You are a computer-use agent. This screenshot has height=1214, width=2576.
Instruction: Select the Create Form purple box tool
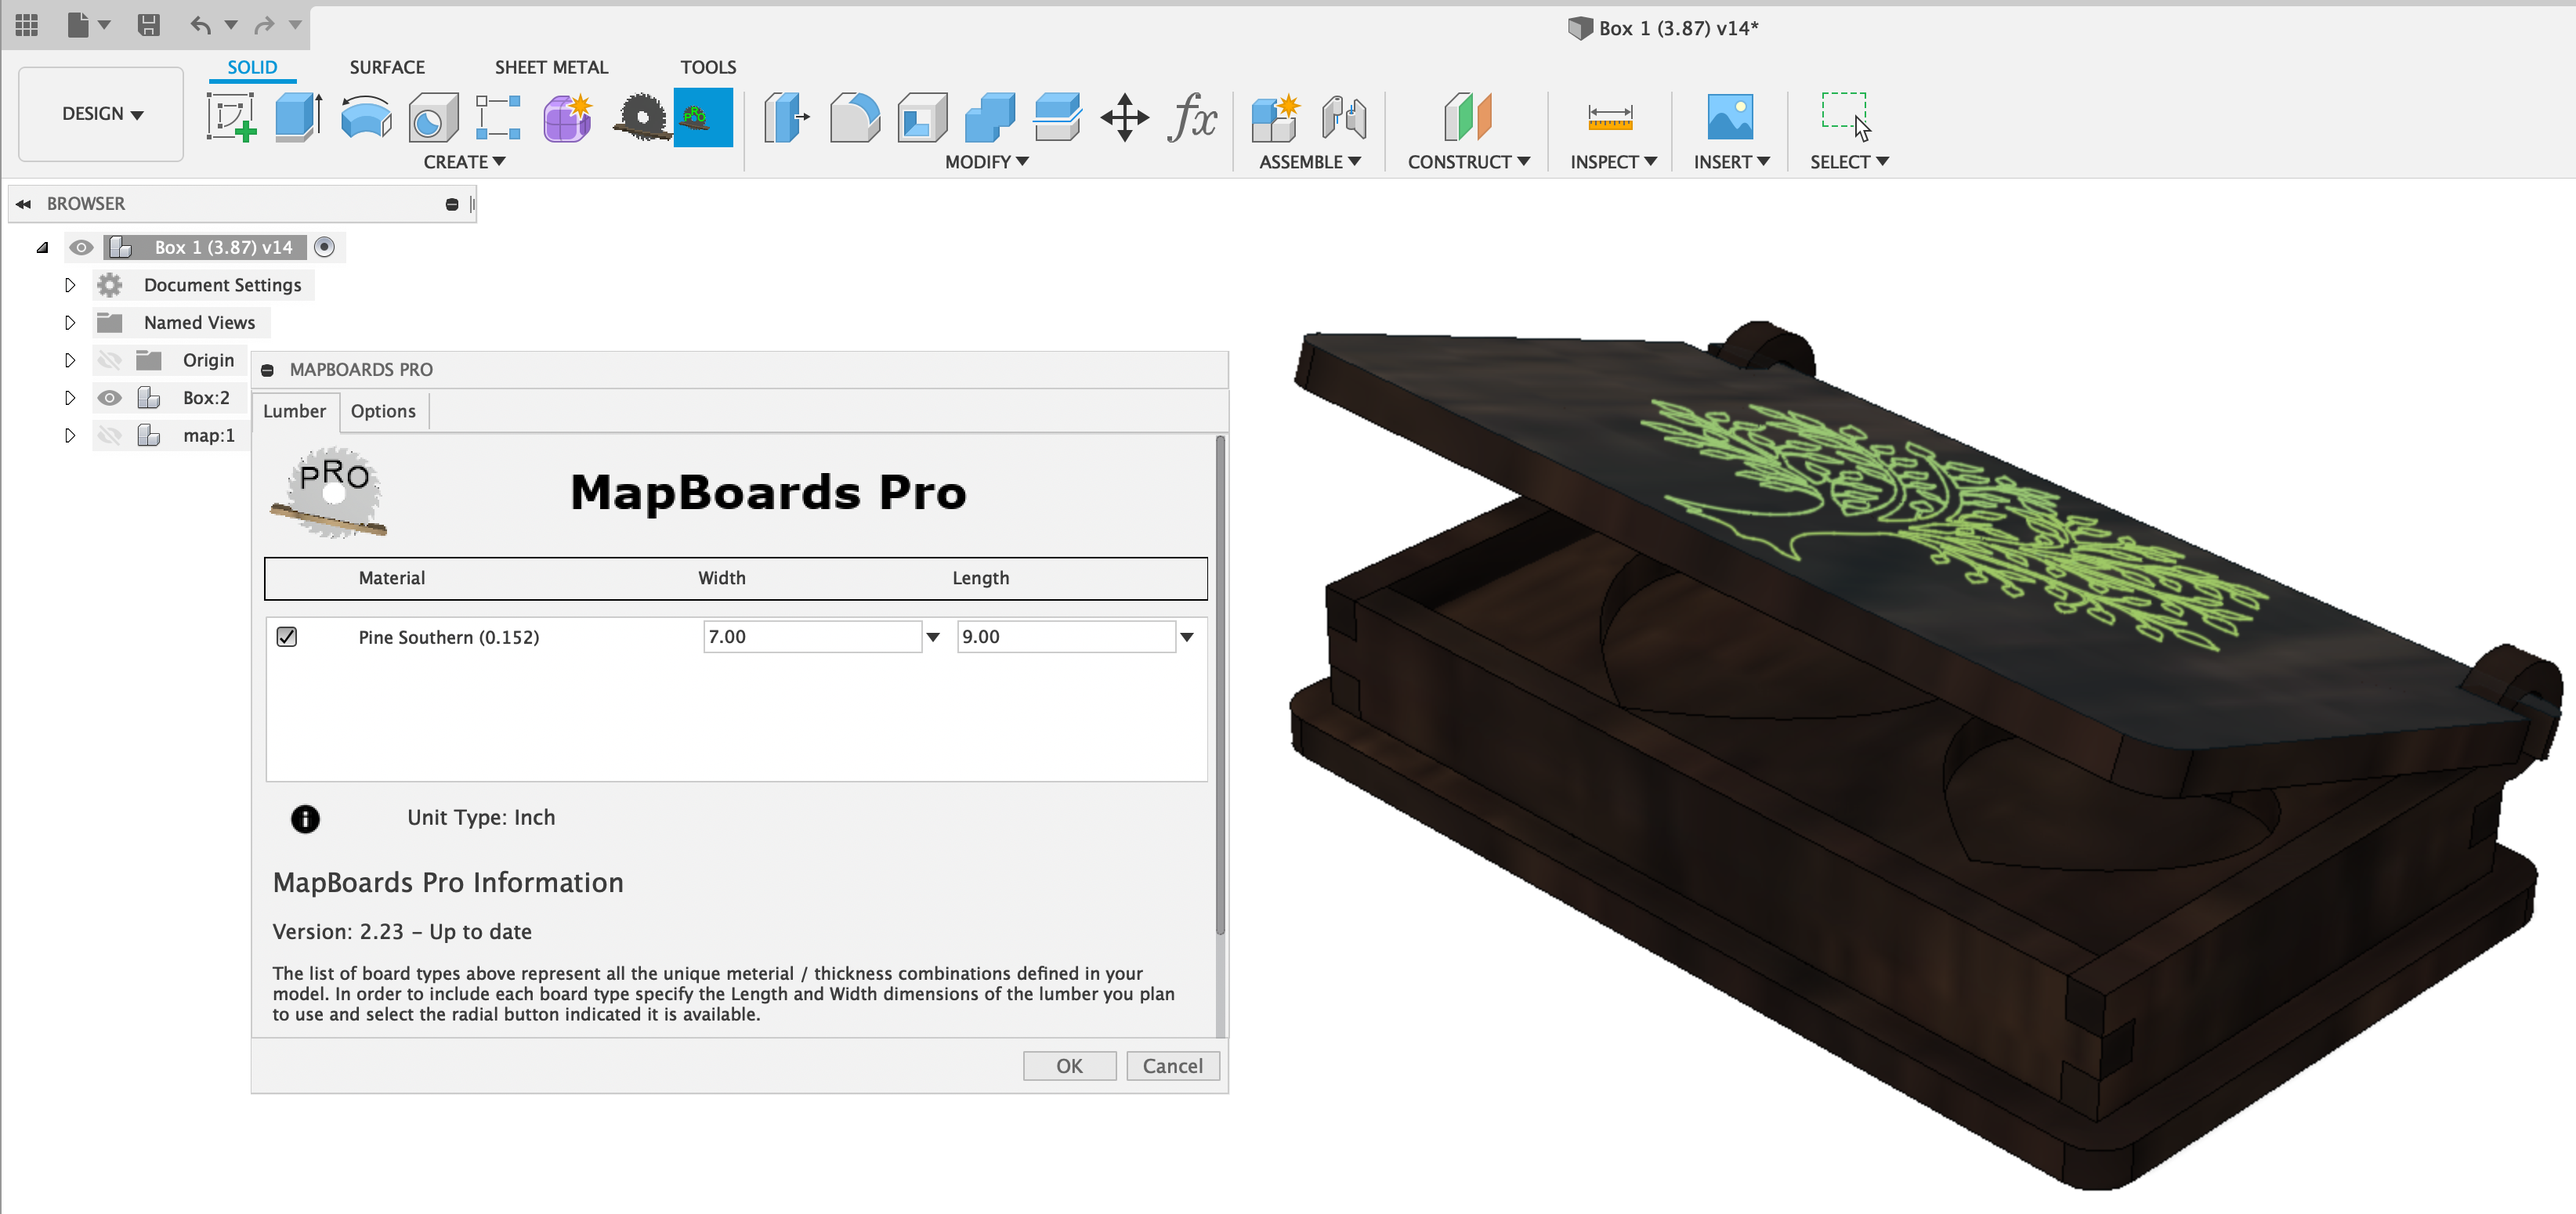(568, 118)
